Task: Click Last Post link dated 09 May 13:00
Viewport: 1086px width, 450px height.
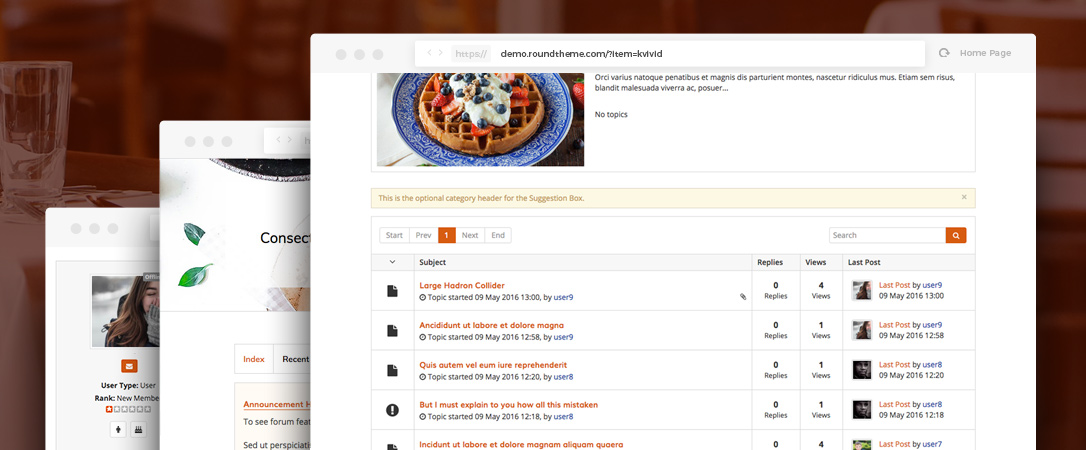Action: 894,285
